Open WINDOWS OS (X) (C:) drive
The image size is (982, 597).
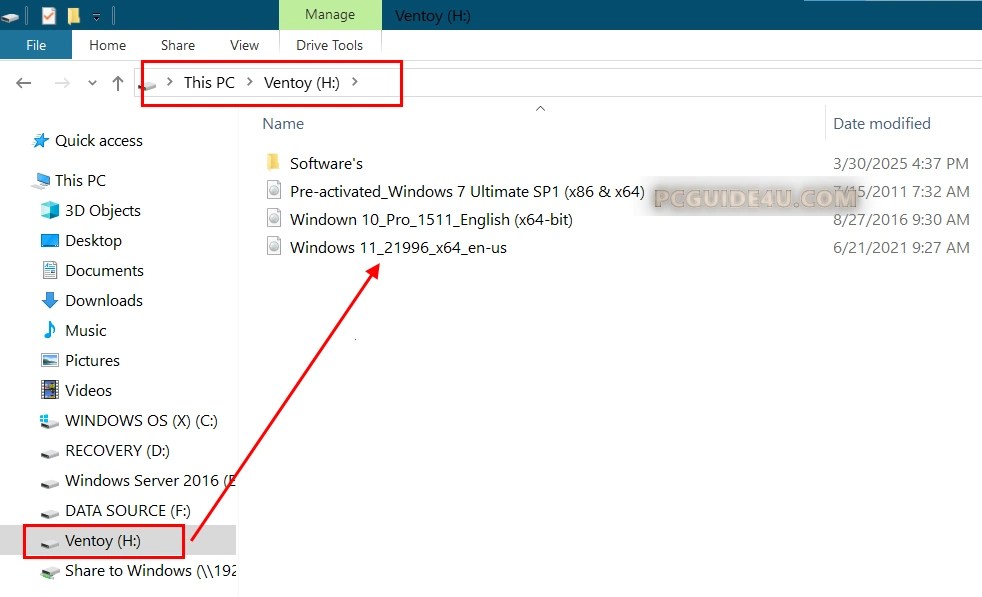141,420
